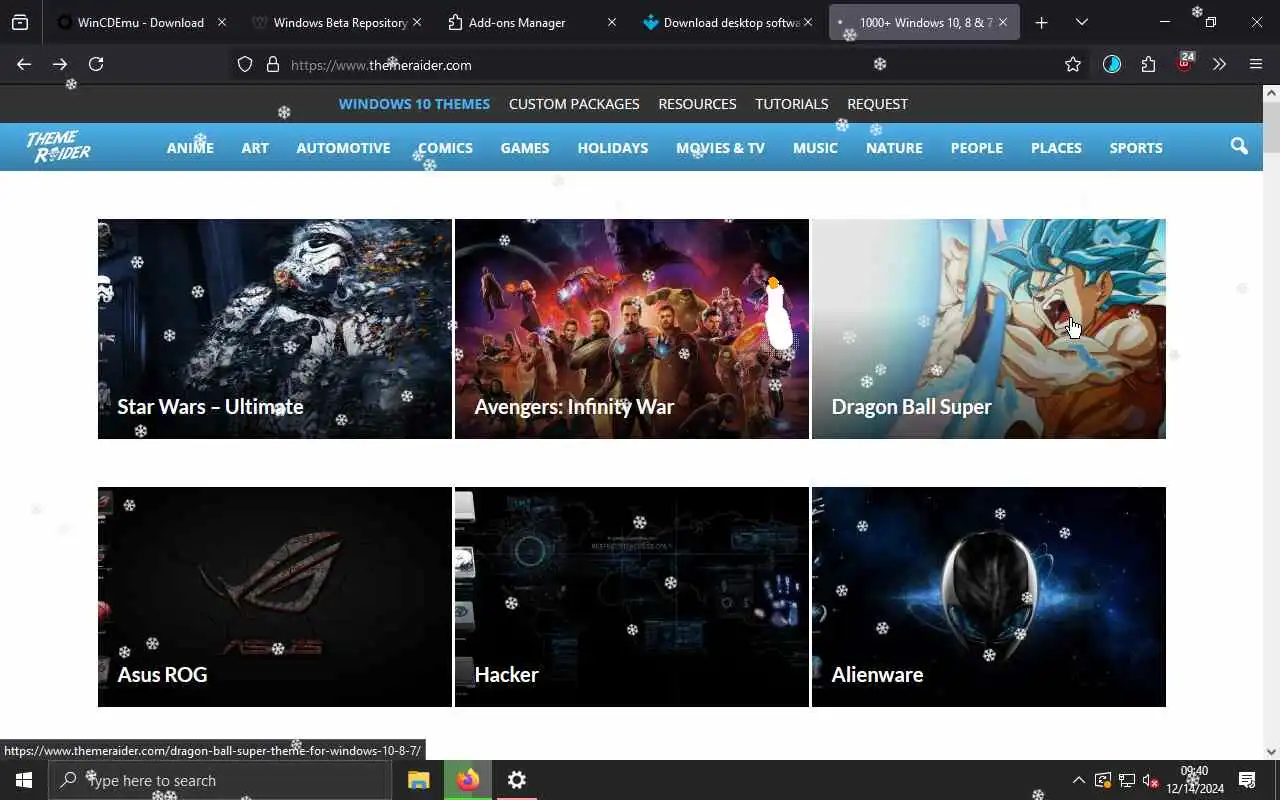Open the taskbar clock and date
Screen dimensions: 1280x800
click(x=1195, y=780)
